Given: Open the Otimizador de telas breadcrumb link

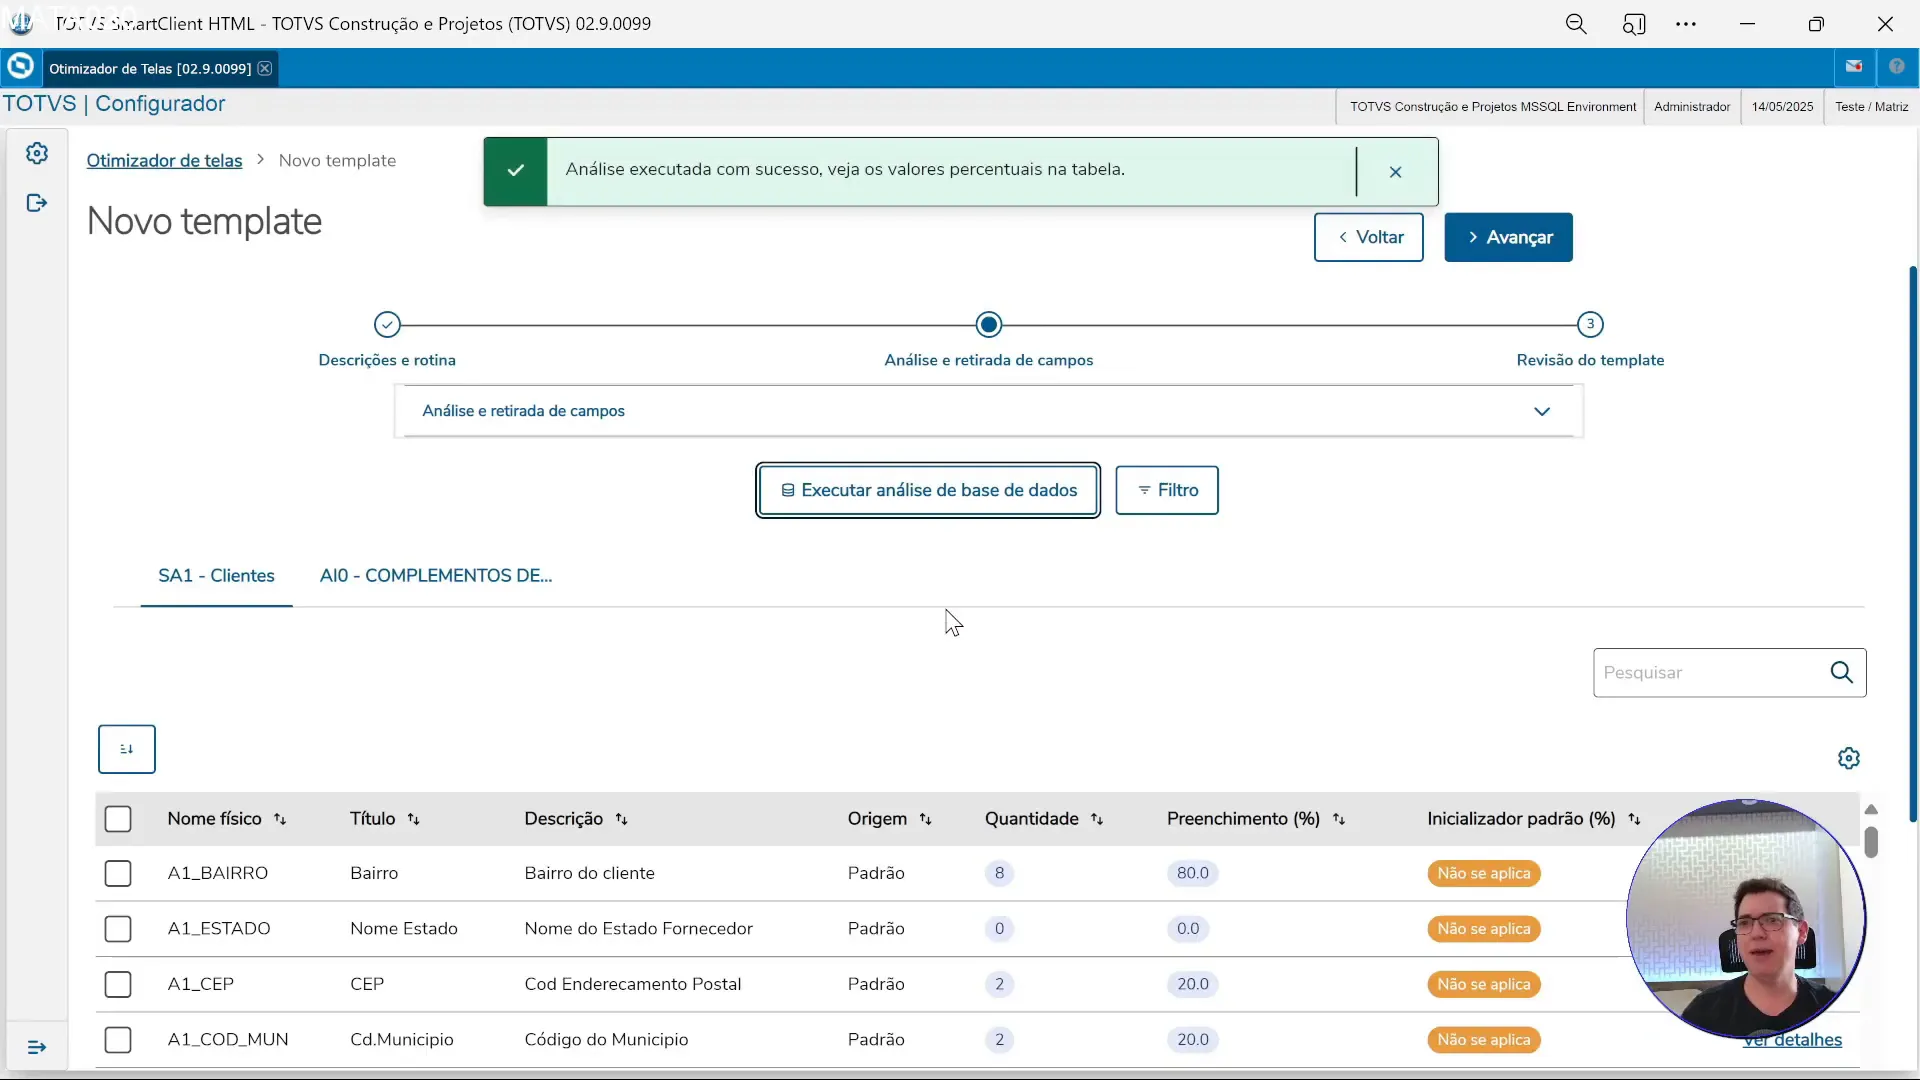Looking at the screenshot, I should tap(164, 161).
